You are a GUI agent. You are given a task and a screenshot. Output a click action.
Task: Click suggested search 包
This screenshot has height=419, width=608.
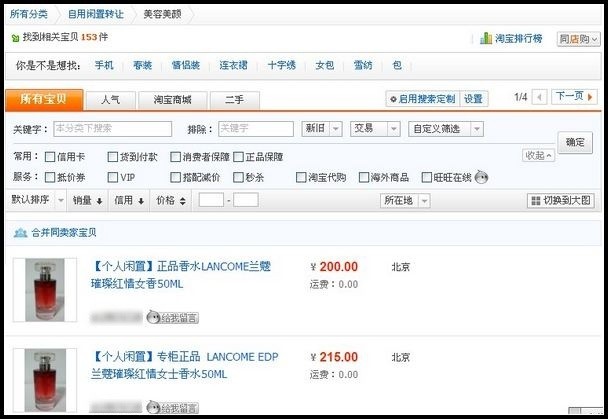tap(397, 65)
